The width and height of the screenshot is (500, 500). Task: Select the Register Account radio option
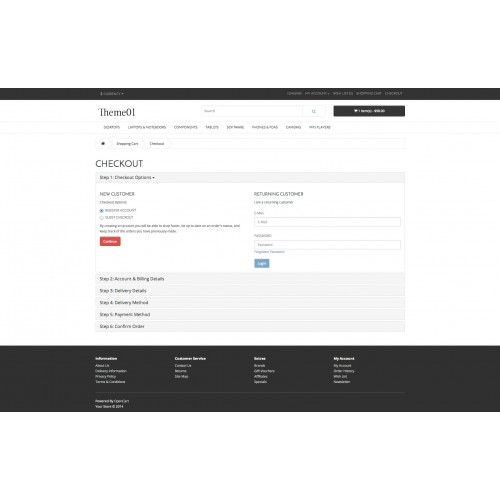point(102,211)
